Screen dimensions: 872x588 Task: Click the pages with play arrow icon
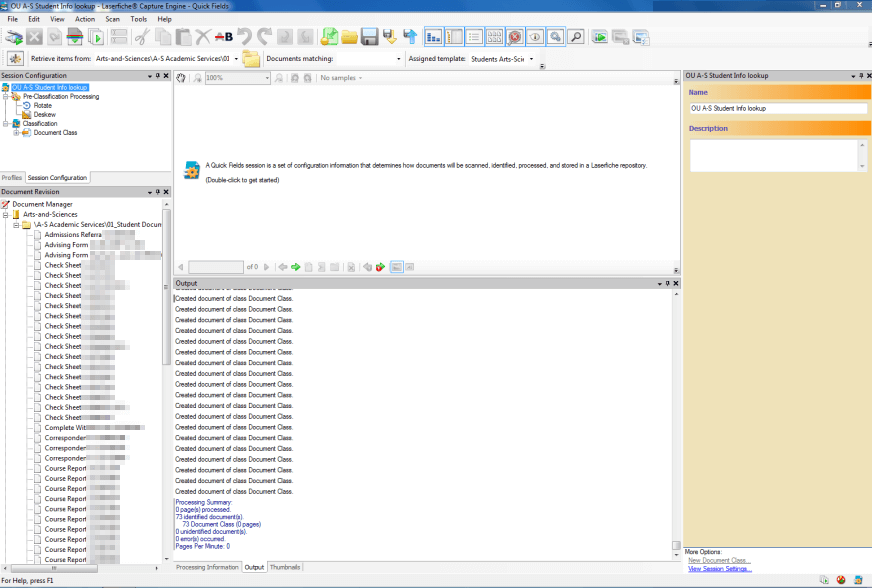pyautogui.click(x=96, y=37)
